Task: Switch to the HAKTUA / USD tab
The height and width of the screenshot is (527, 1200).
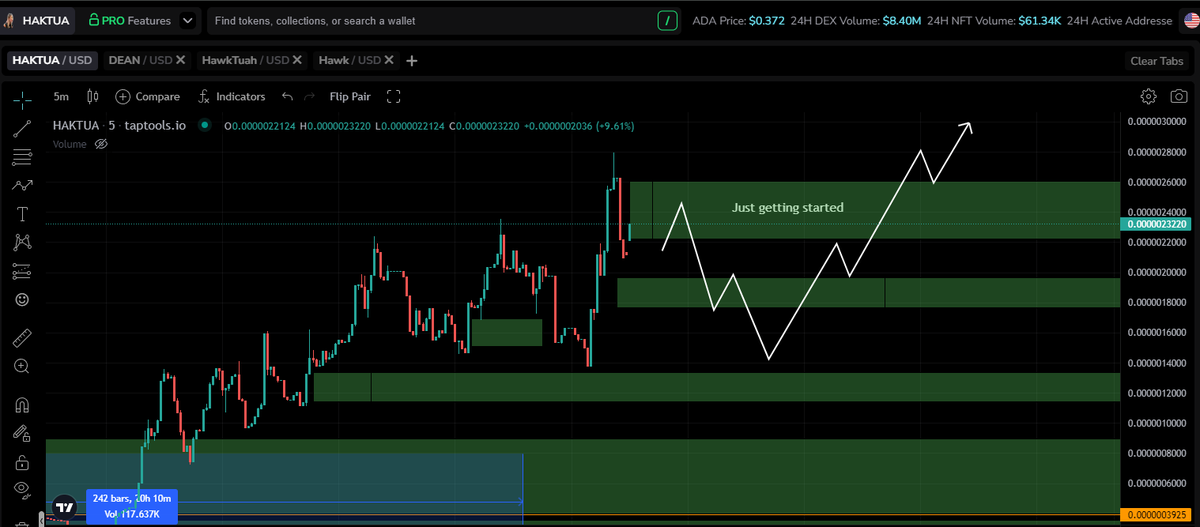Action: [51, 60]
